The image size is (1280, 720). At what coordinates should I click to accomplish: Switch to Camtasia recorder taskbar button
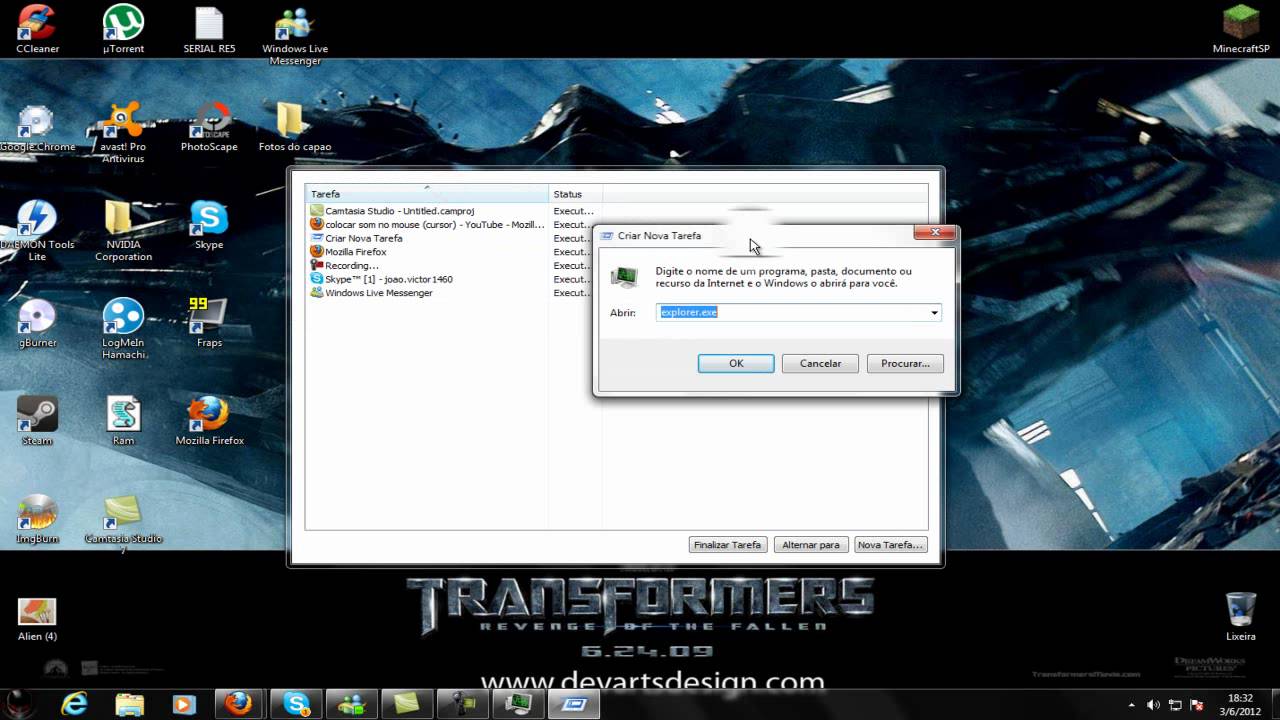463,704
